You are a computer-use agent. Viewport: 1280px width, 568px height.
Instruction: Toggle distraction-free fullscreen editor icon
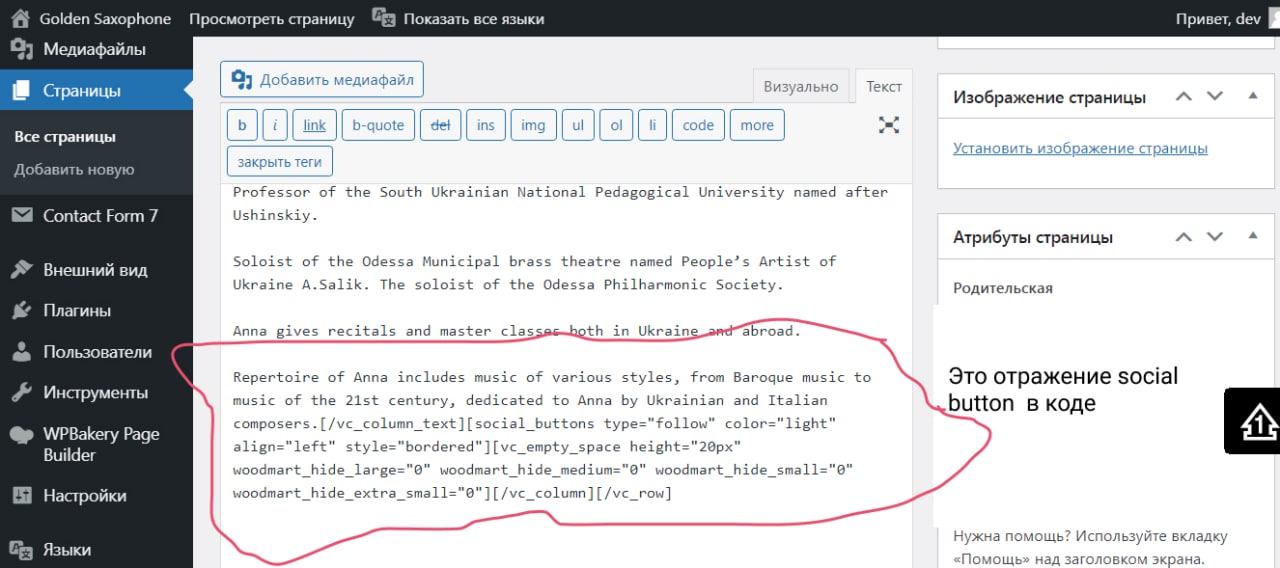[889, 125]
